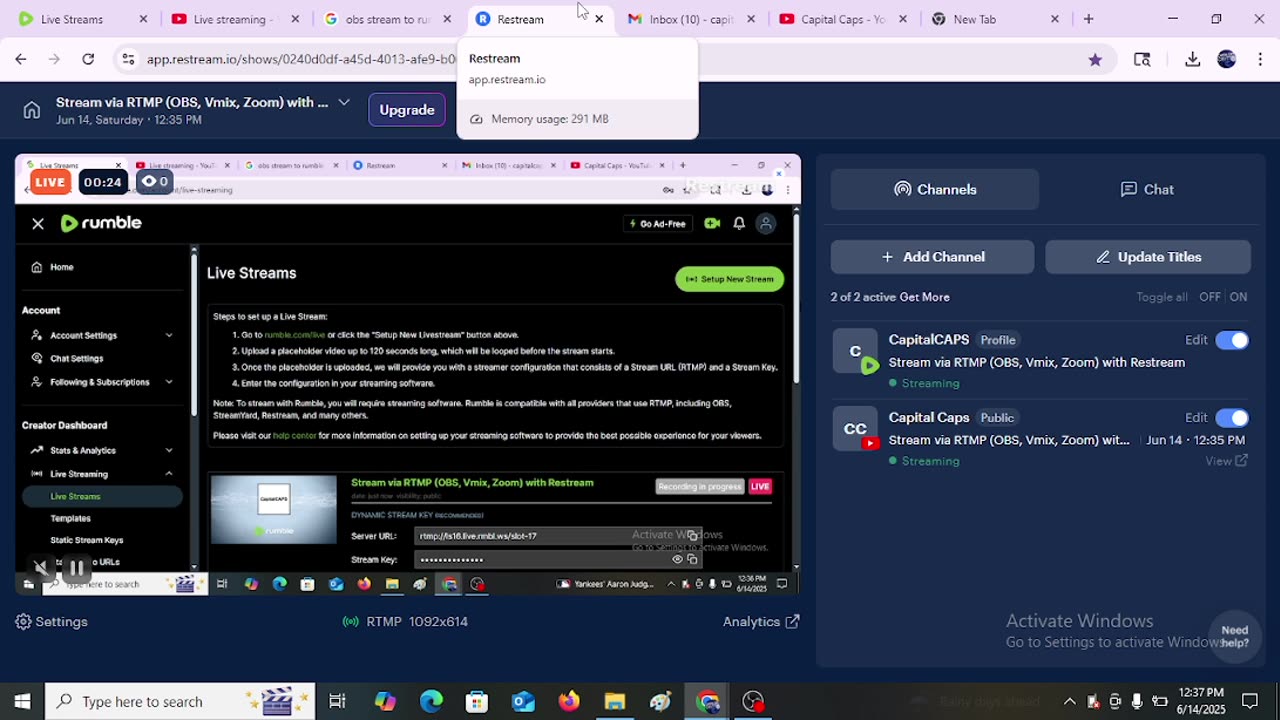The width and height of the screenshot is (1280, 720).
Task: Go back with Chrome's back arrow
Action: coord(21,60)
